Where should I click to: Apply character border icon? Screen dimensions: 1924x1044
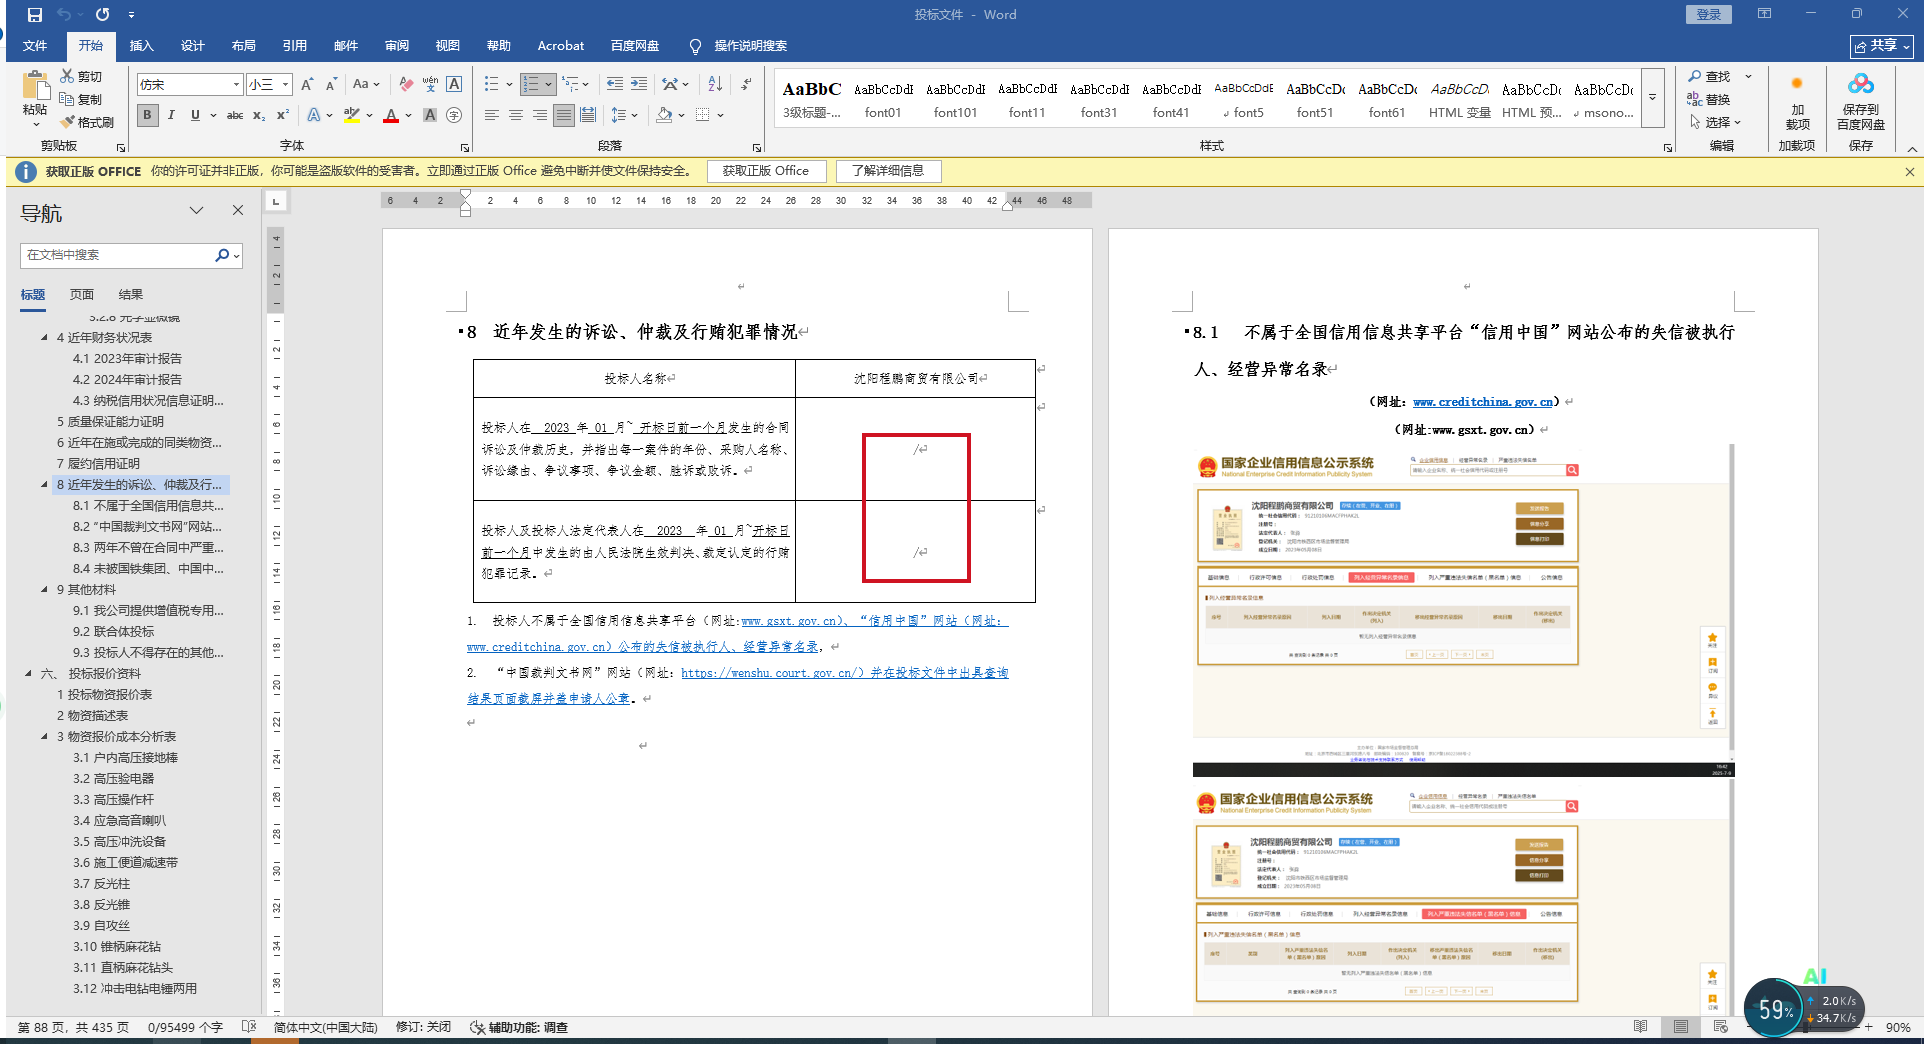pyautogui.click(x=454, y=85)
